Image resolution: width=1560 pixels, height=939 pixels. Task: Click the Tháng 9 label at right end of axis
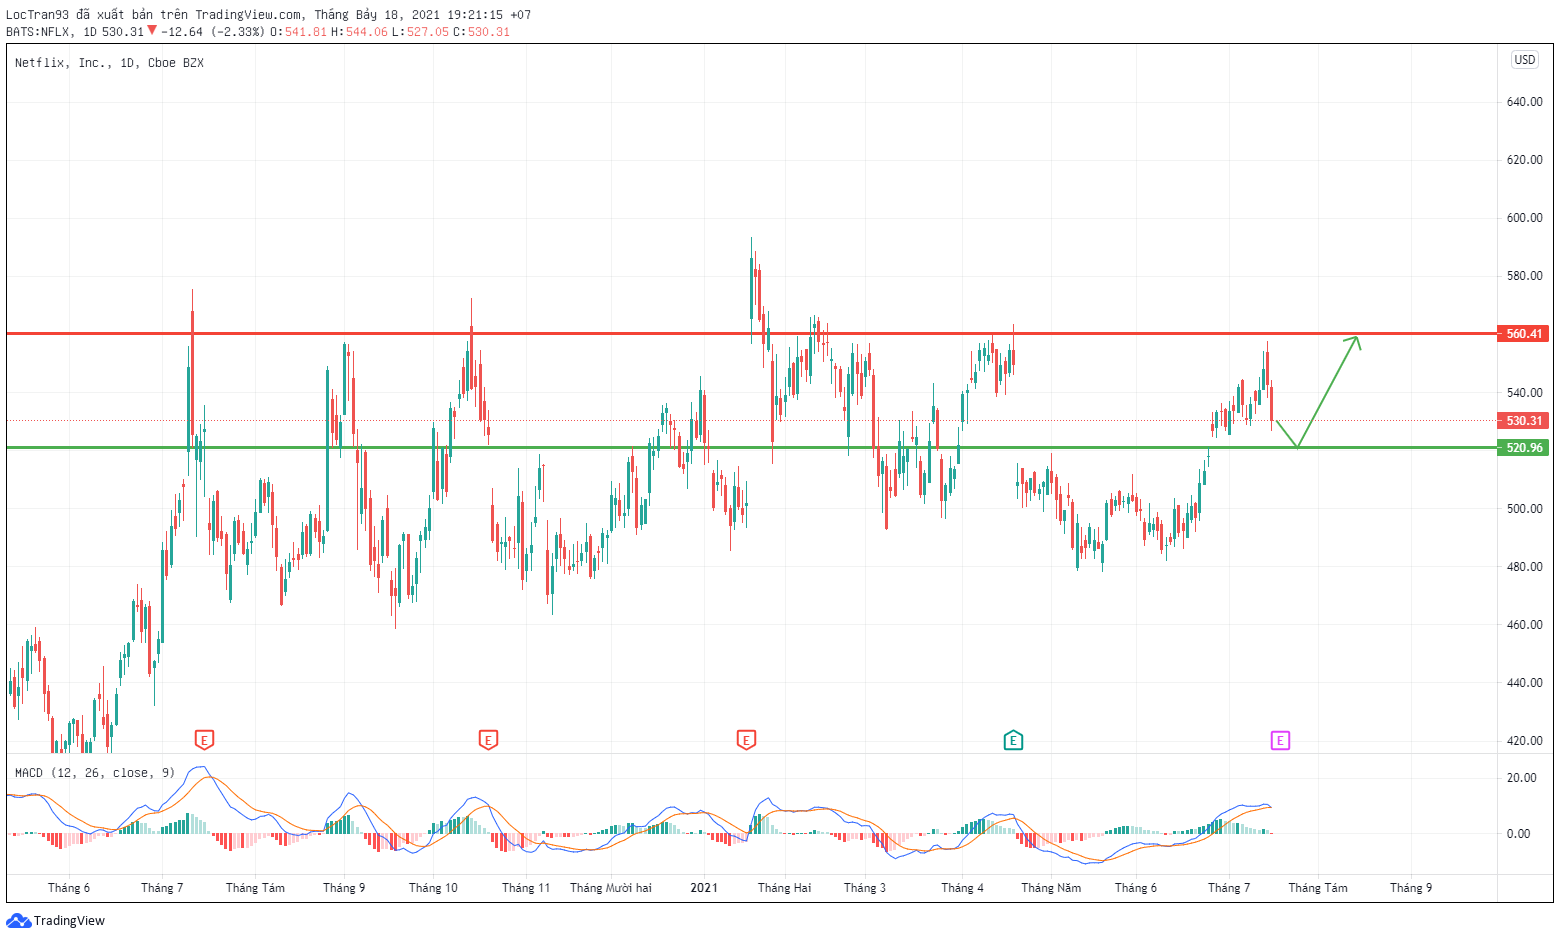[1411, 888]
